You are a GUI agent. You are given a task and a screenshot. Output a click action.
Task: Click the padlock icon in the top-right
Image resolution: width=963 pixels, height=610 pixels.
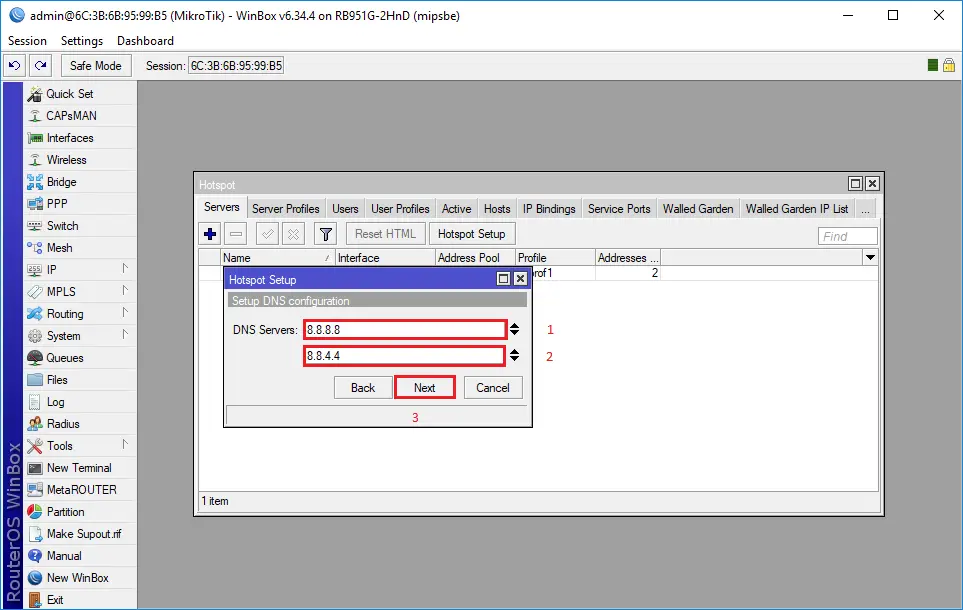coord(949,65)
